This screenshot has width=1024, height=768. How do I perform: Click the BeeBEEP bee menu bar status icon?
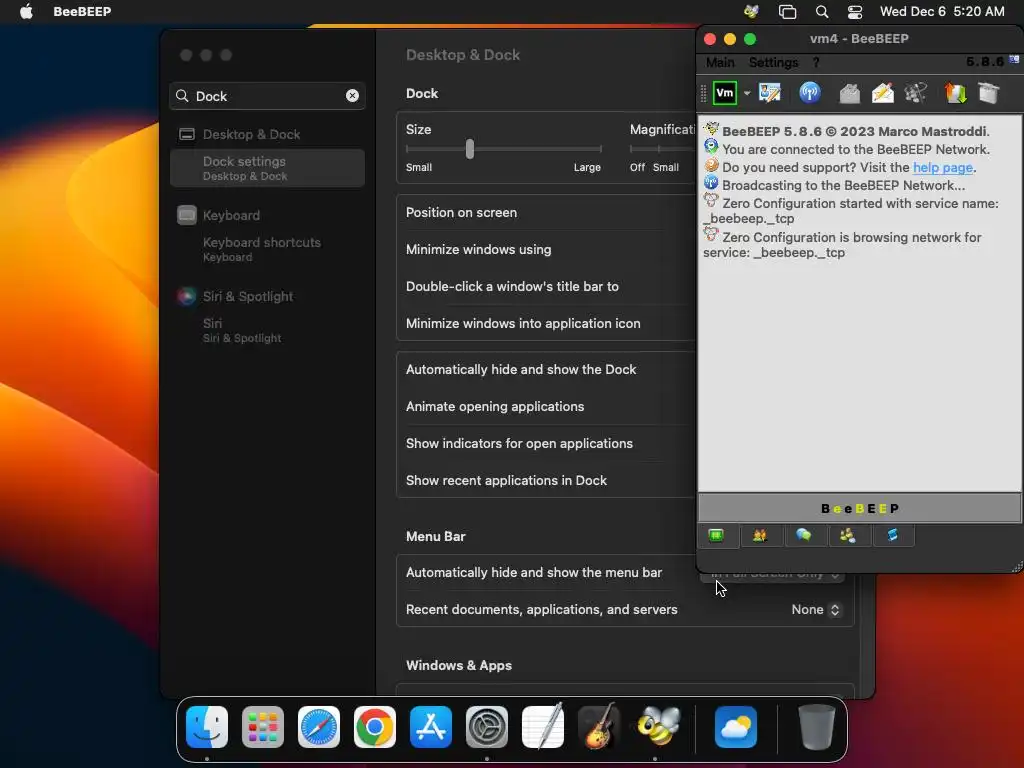[752, 11]
